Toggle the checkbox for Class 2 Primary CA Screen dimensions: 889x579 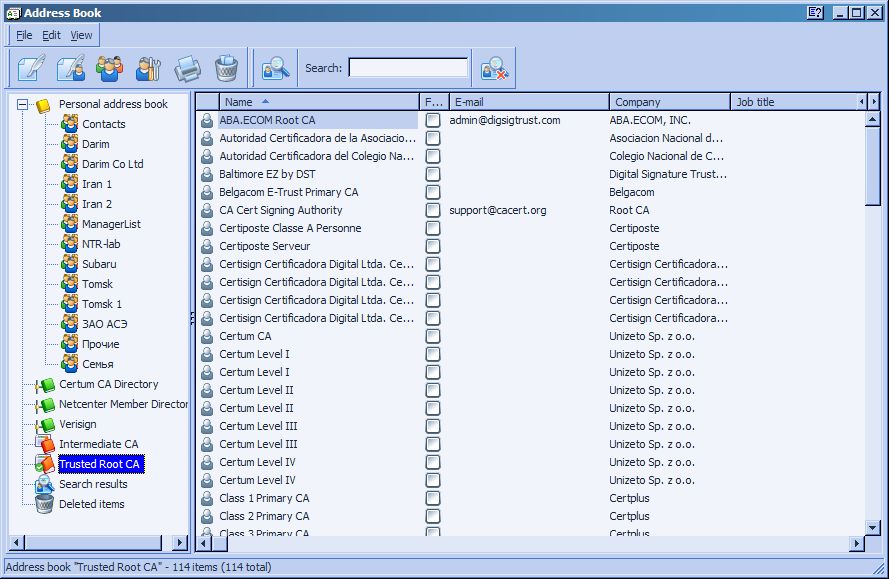[433, 517]
